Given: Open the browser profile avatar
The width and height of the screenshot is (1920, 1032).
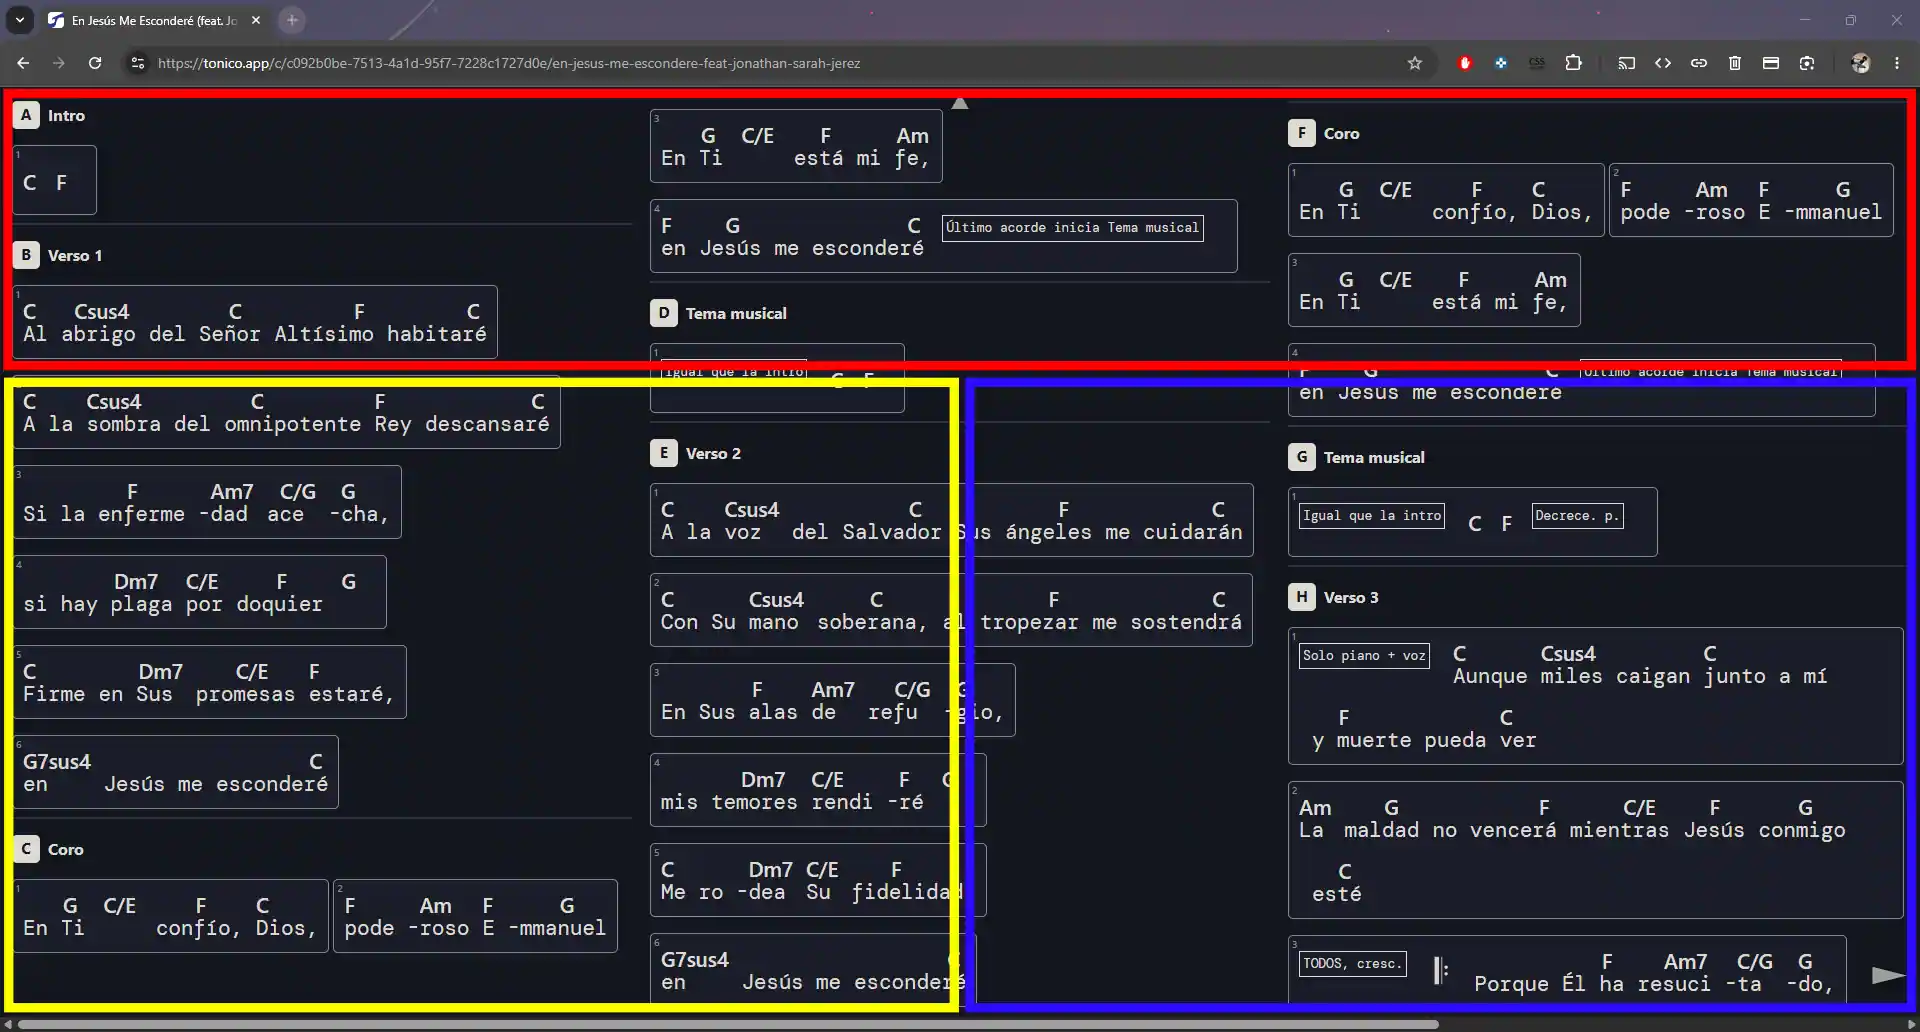Looking at the screenshot, I should 1861,63.
